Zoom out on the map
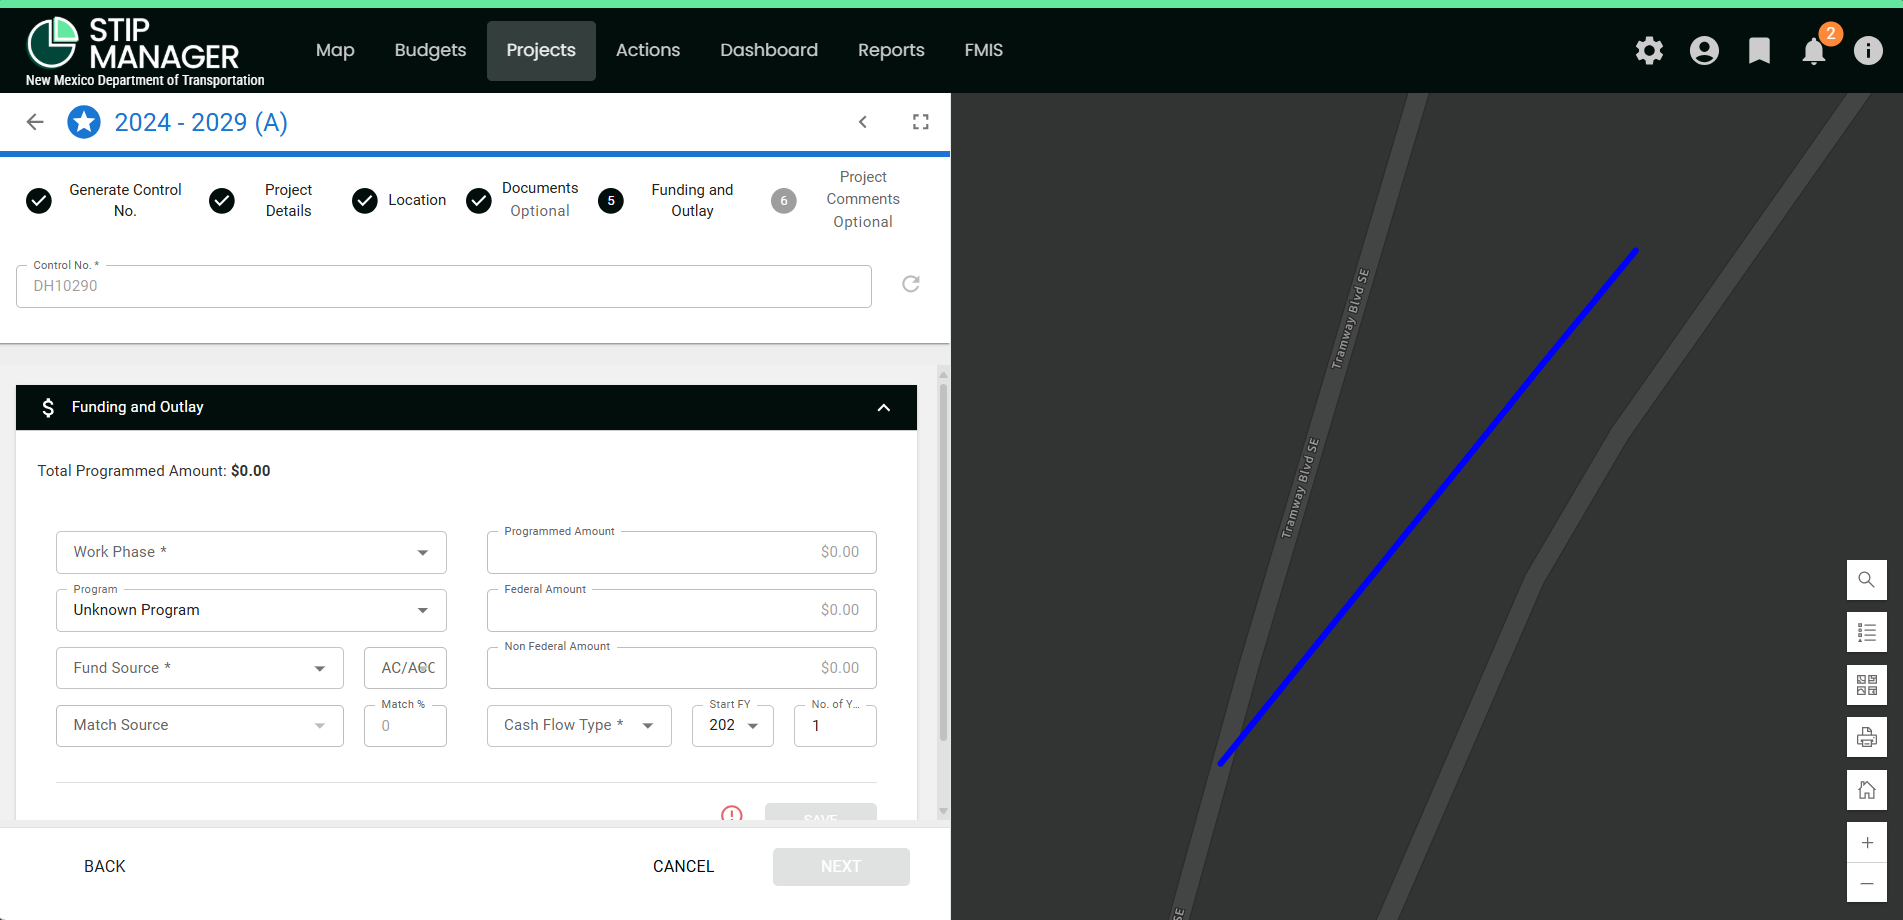This screenshot has height=920, width=1903. (x=1866, y=883)
